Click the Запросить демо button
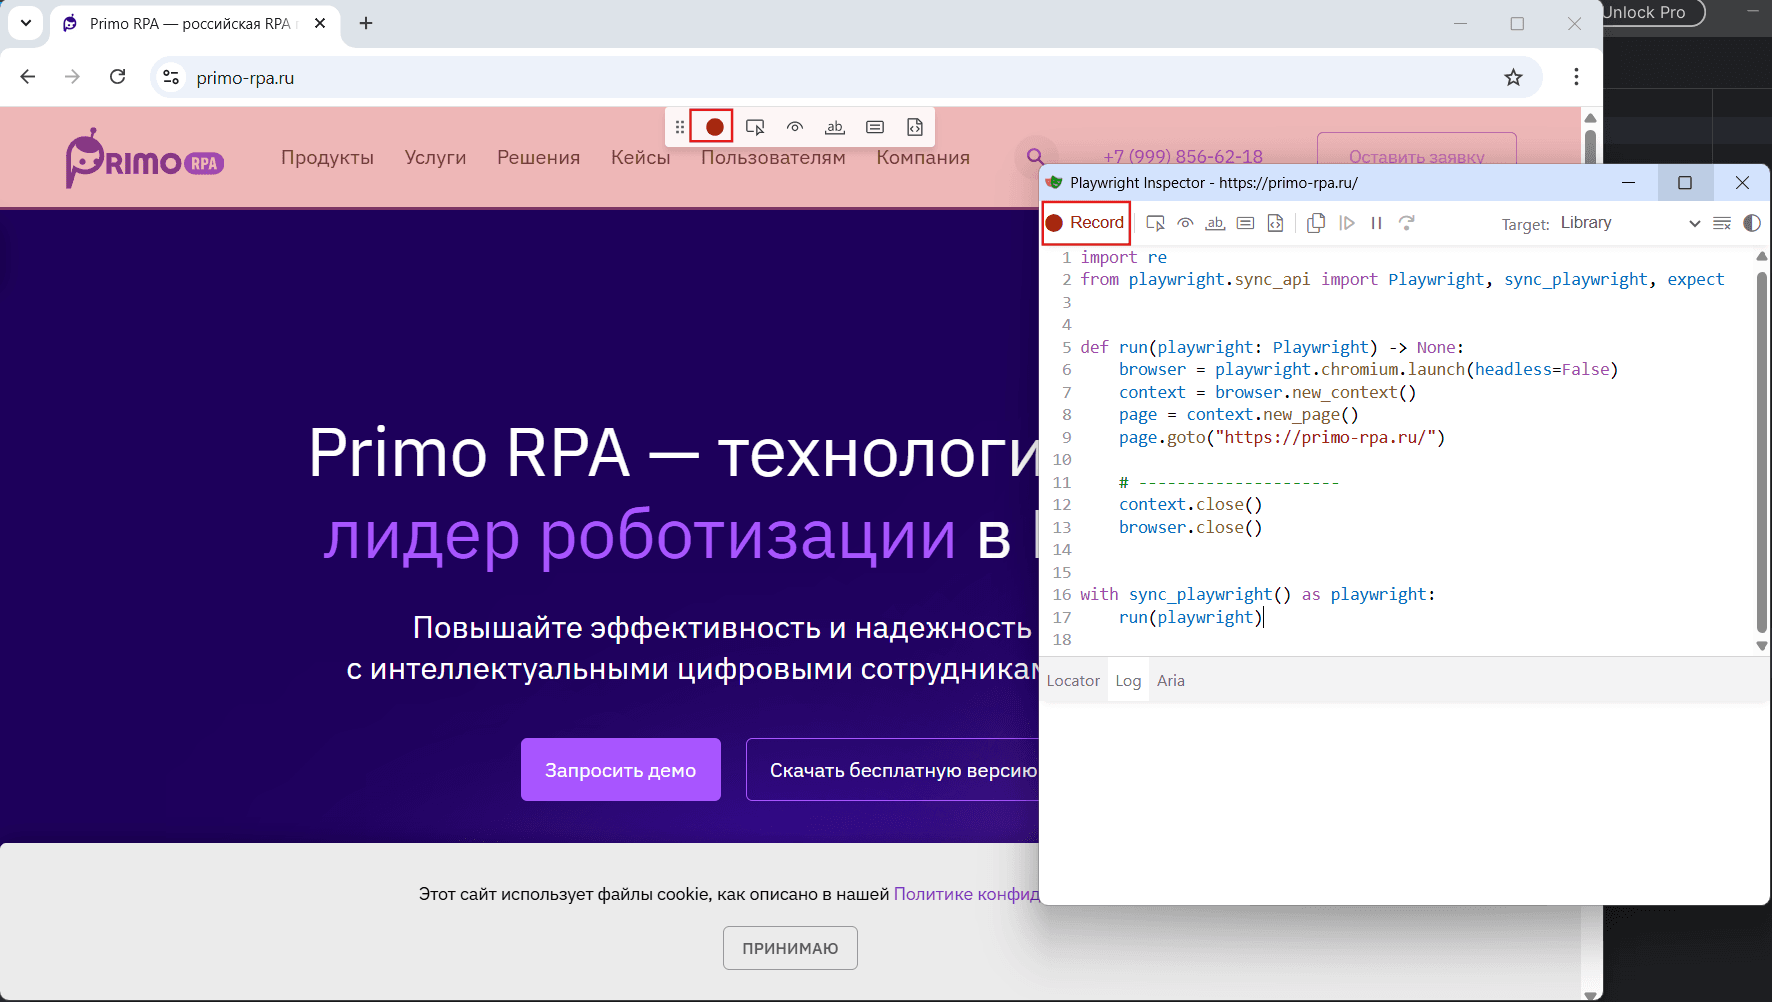 pyautogui.click(x=621, y=770)
